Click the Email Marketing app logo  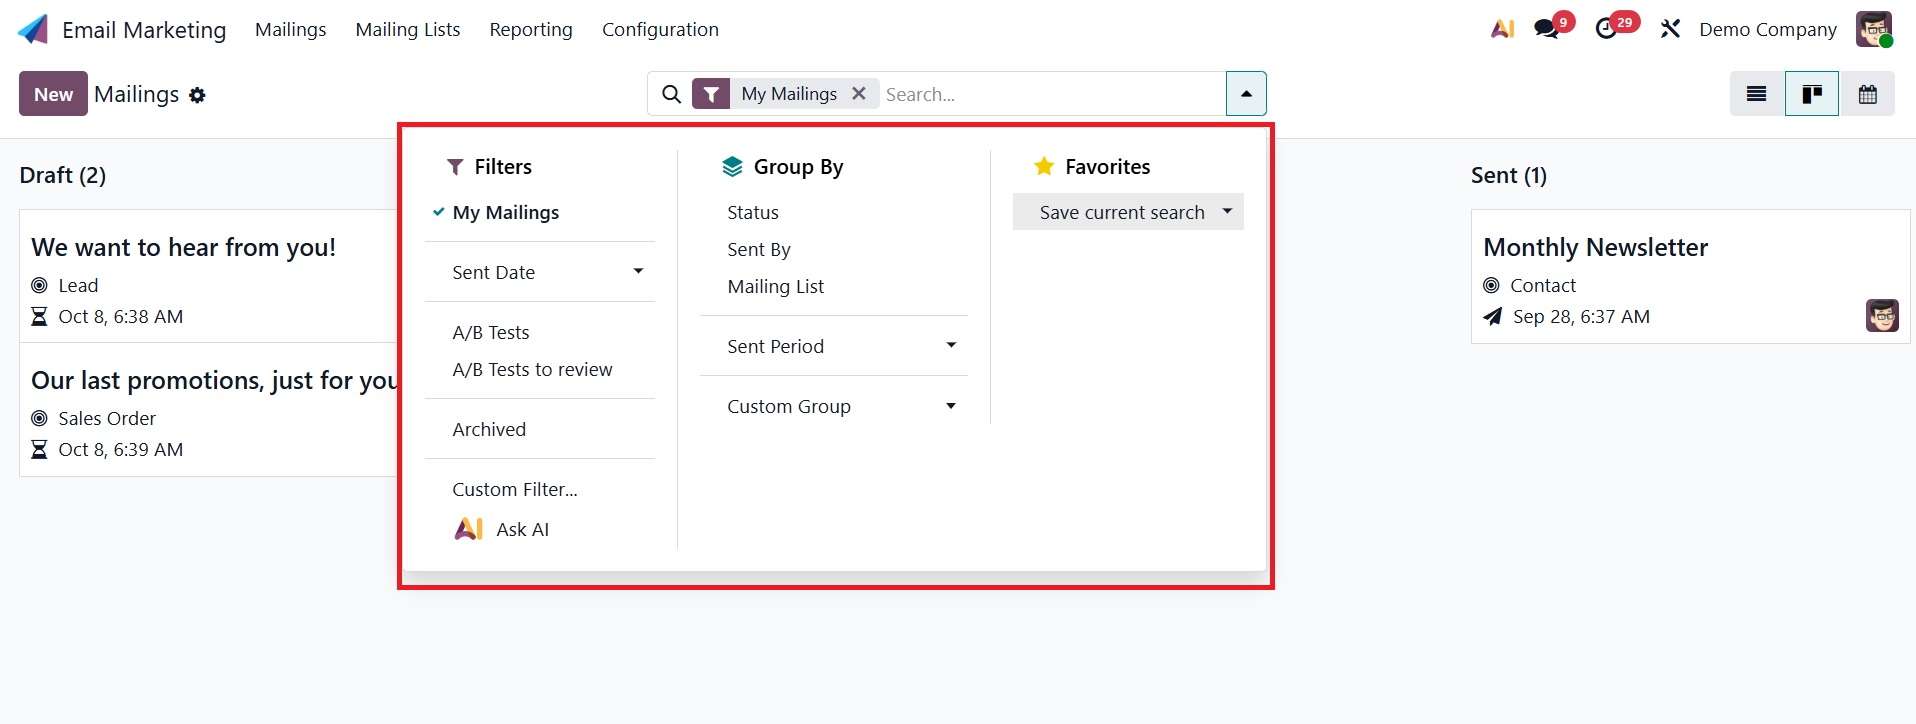(33, 30)
